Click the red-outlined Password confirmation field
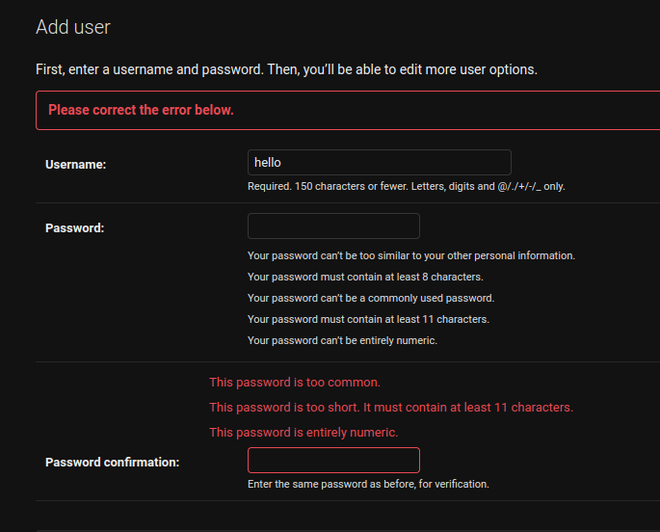Viewport: 660px width, 532px height. click(x=333, y=460)
